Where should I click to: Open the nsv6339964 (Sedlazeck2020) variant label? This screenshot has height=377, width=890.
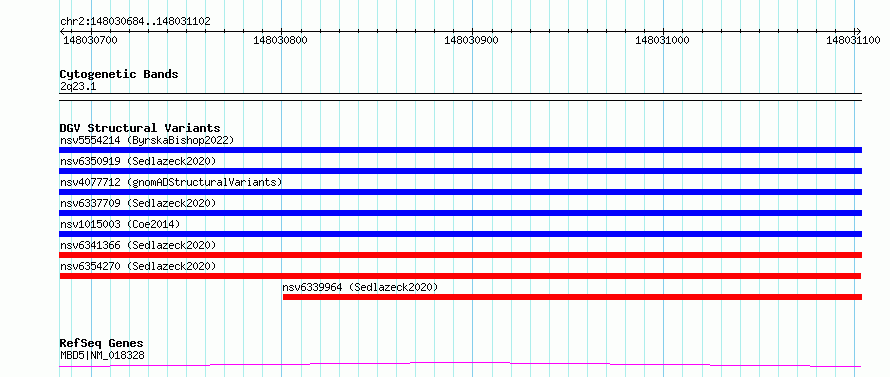[x=360, y=287]
